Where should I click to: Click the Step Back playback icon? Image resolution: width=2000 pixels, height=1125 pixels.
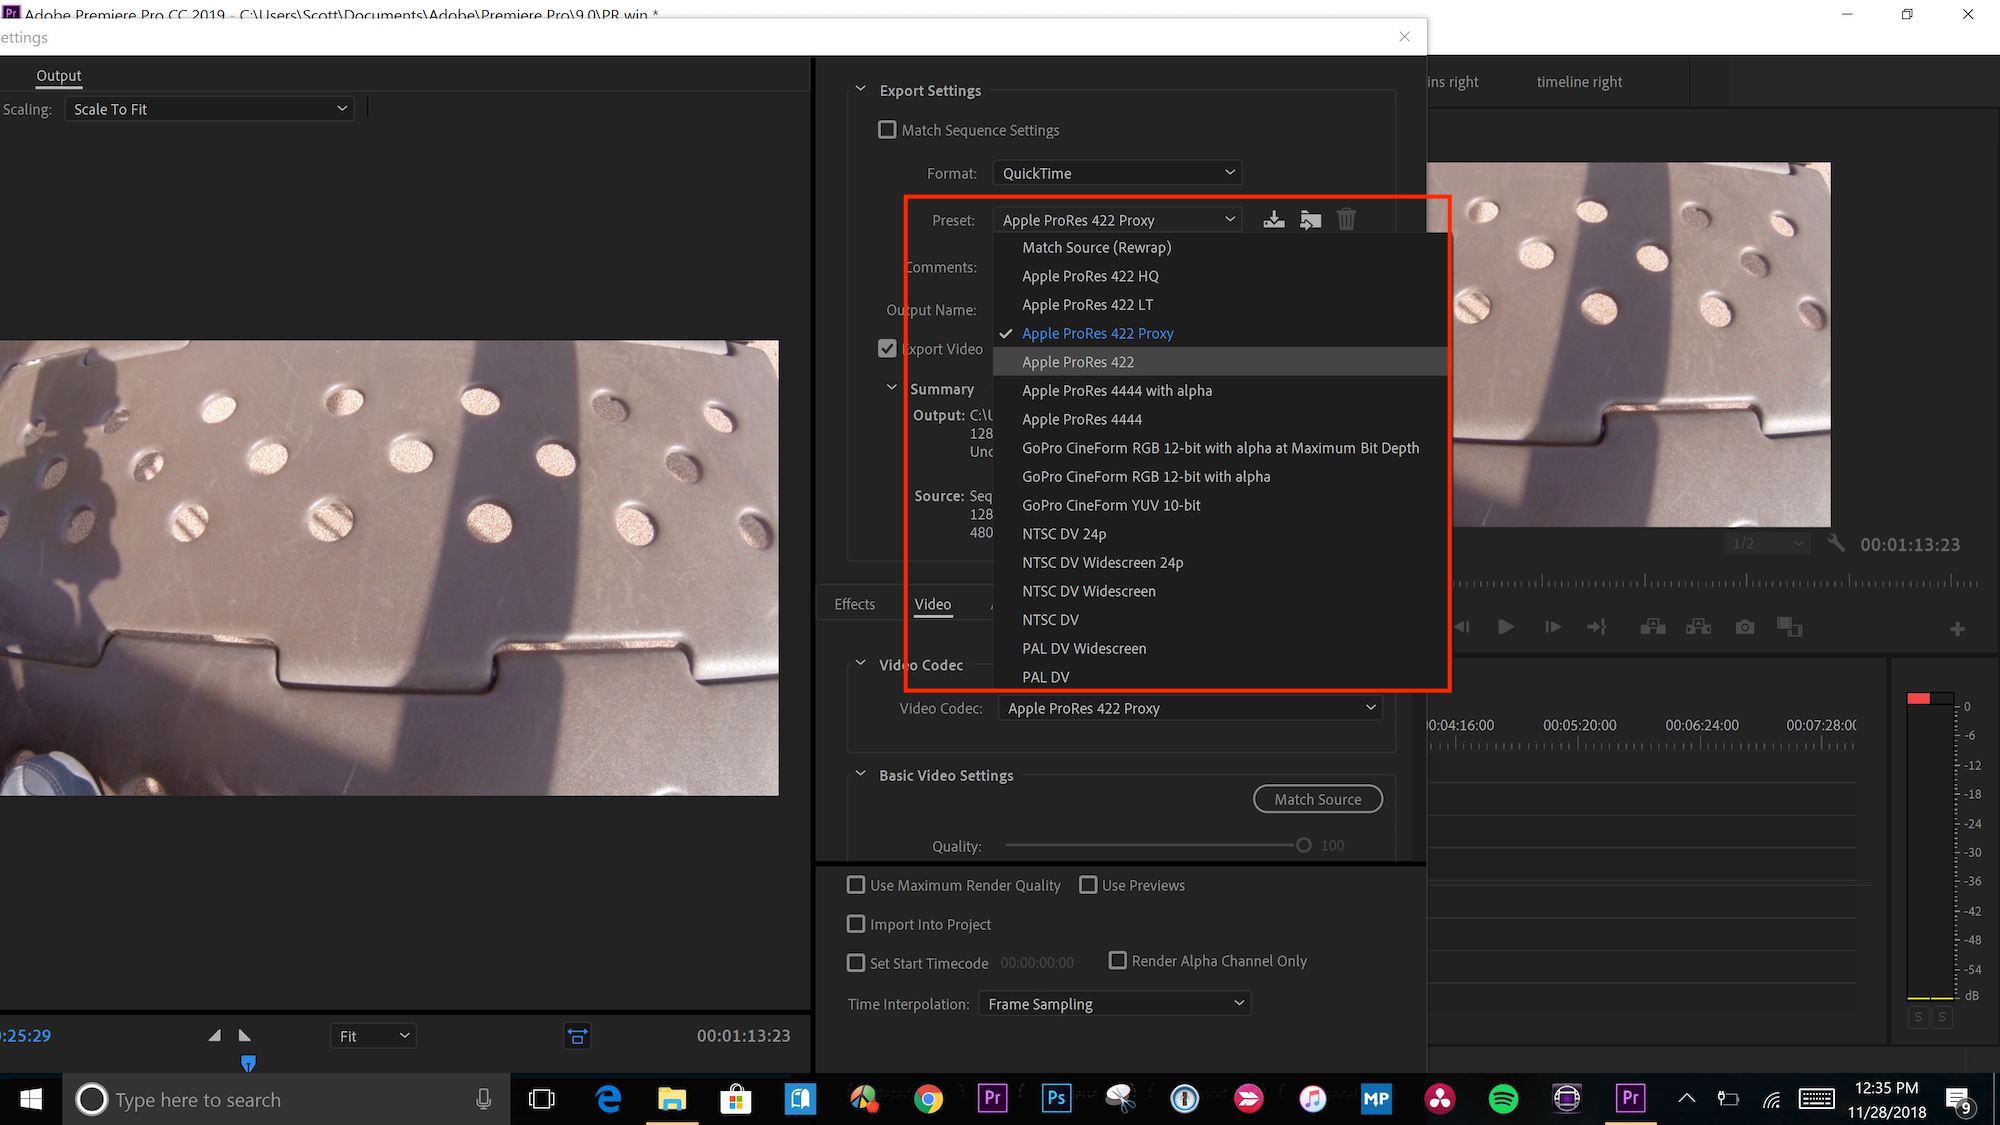coord(1462,628)
